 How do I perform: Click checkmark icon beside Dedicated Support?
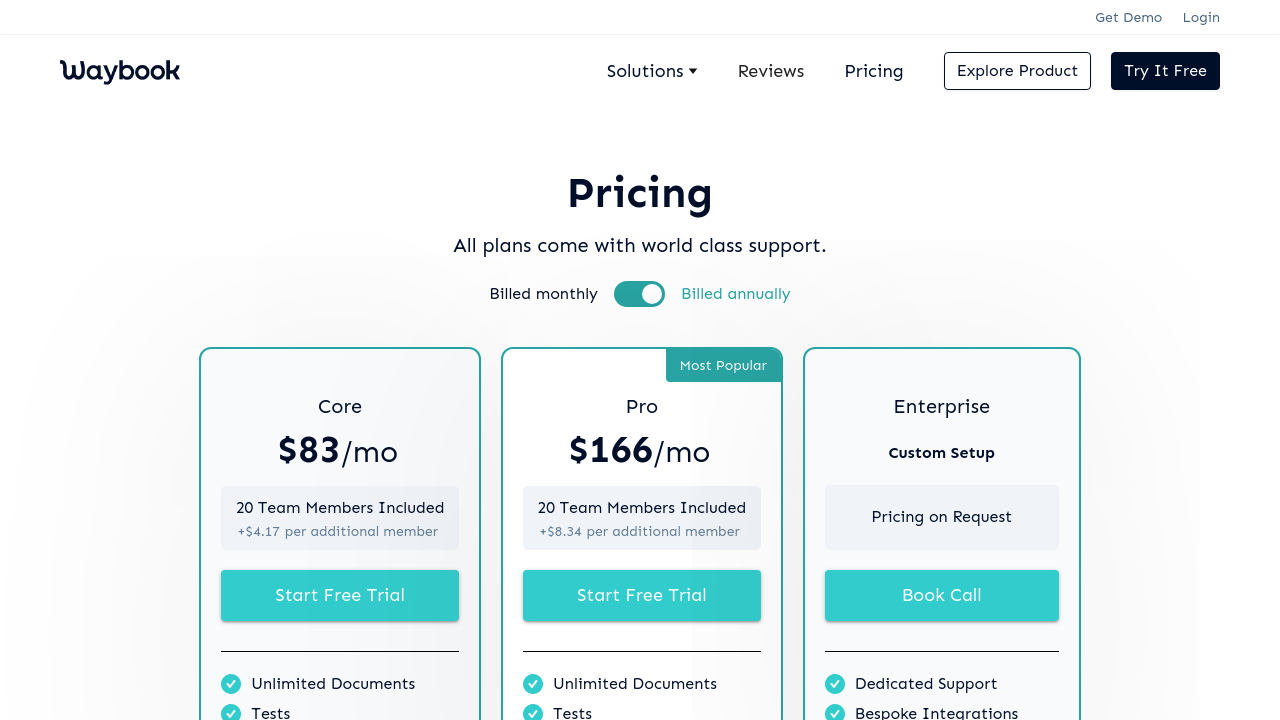coord(835,684)
